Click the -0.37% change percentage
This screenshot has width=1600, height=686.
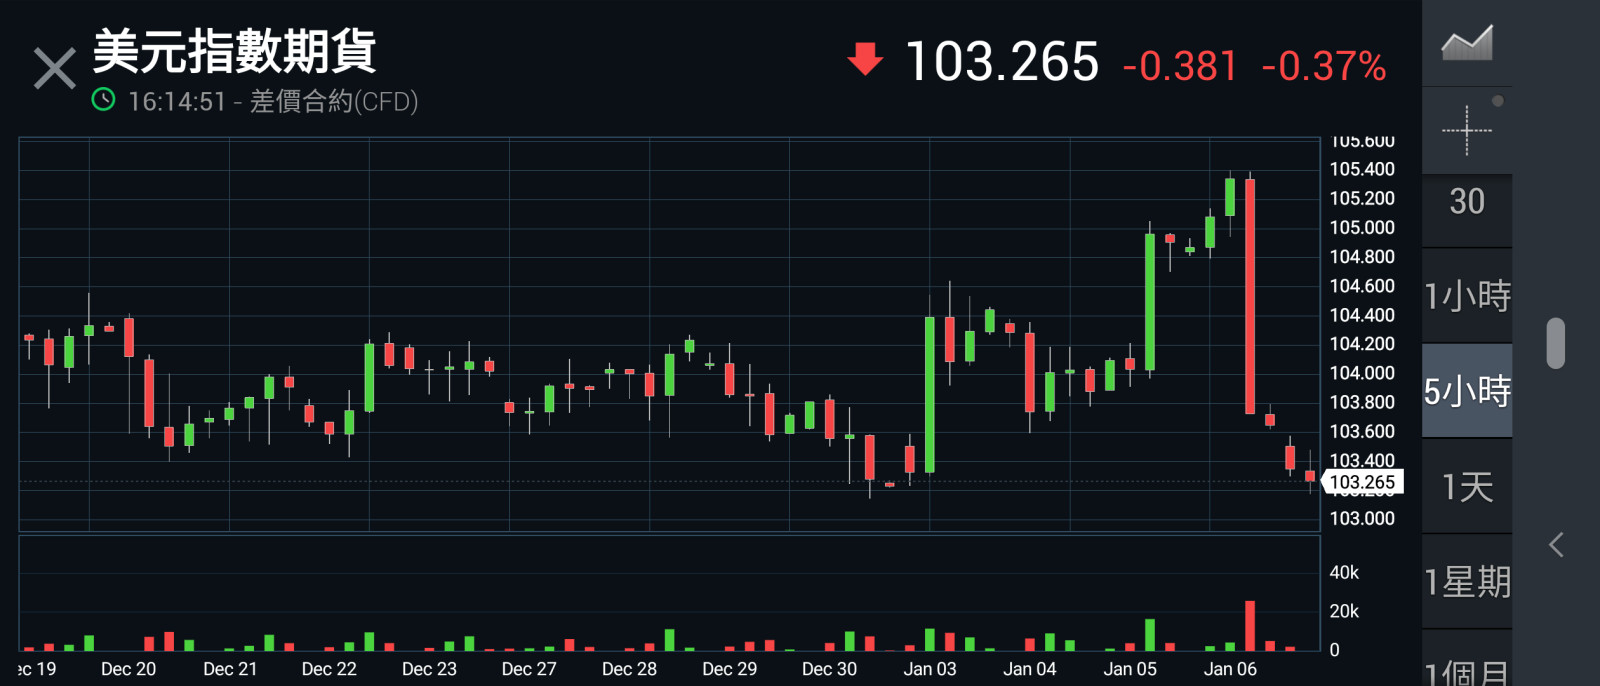click(x=1323, y=67)
